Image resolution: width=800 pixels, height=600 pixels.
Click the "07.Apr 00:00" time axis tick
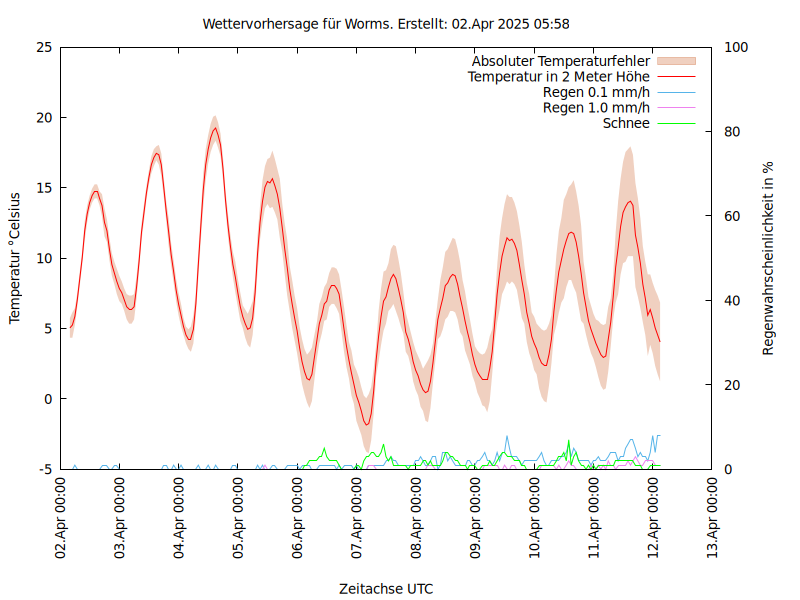point(357,520)
